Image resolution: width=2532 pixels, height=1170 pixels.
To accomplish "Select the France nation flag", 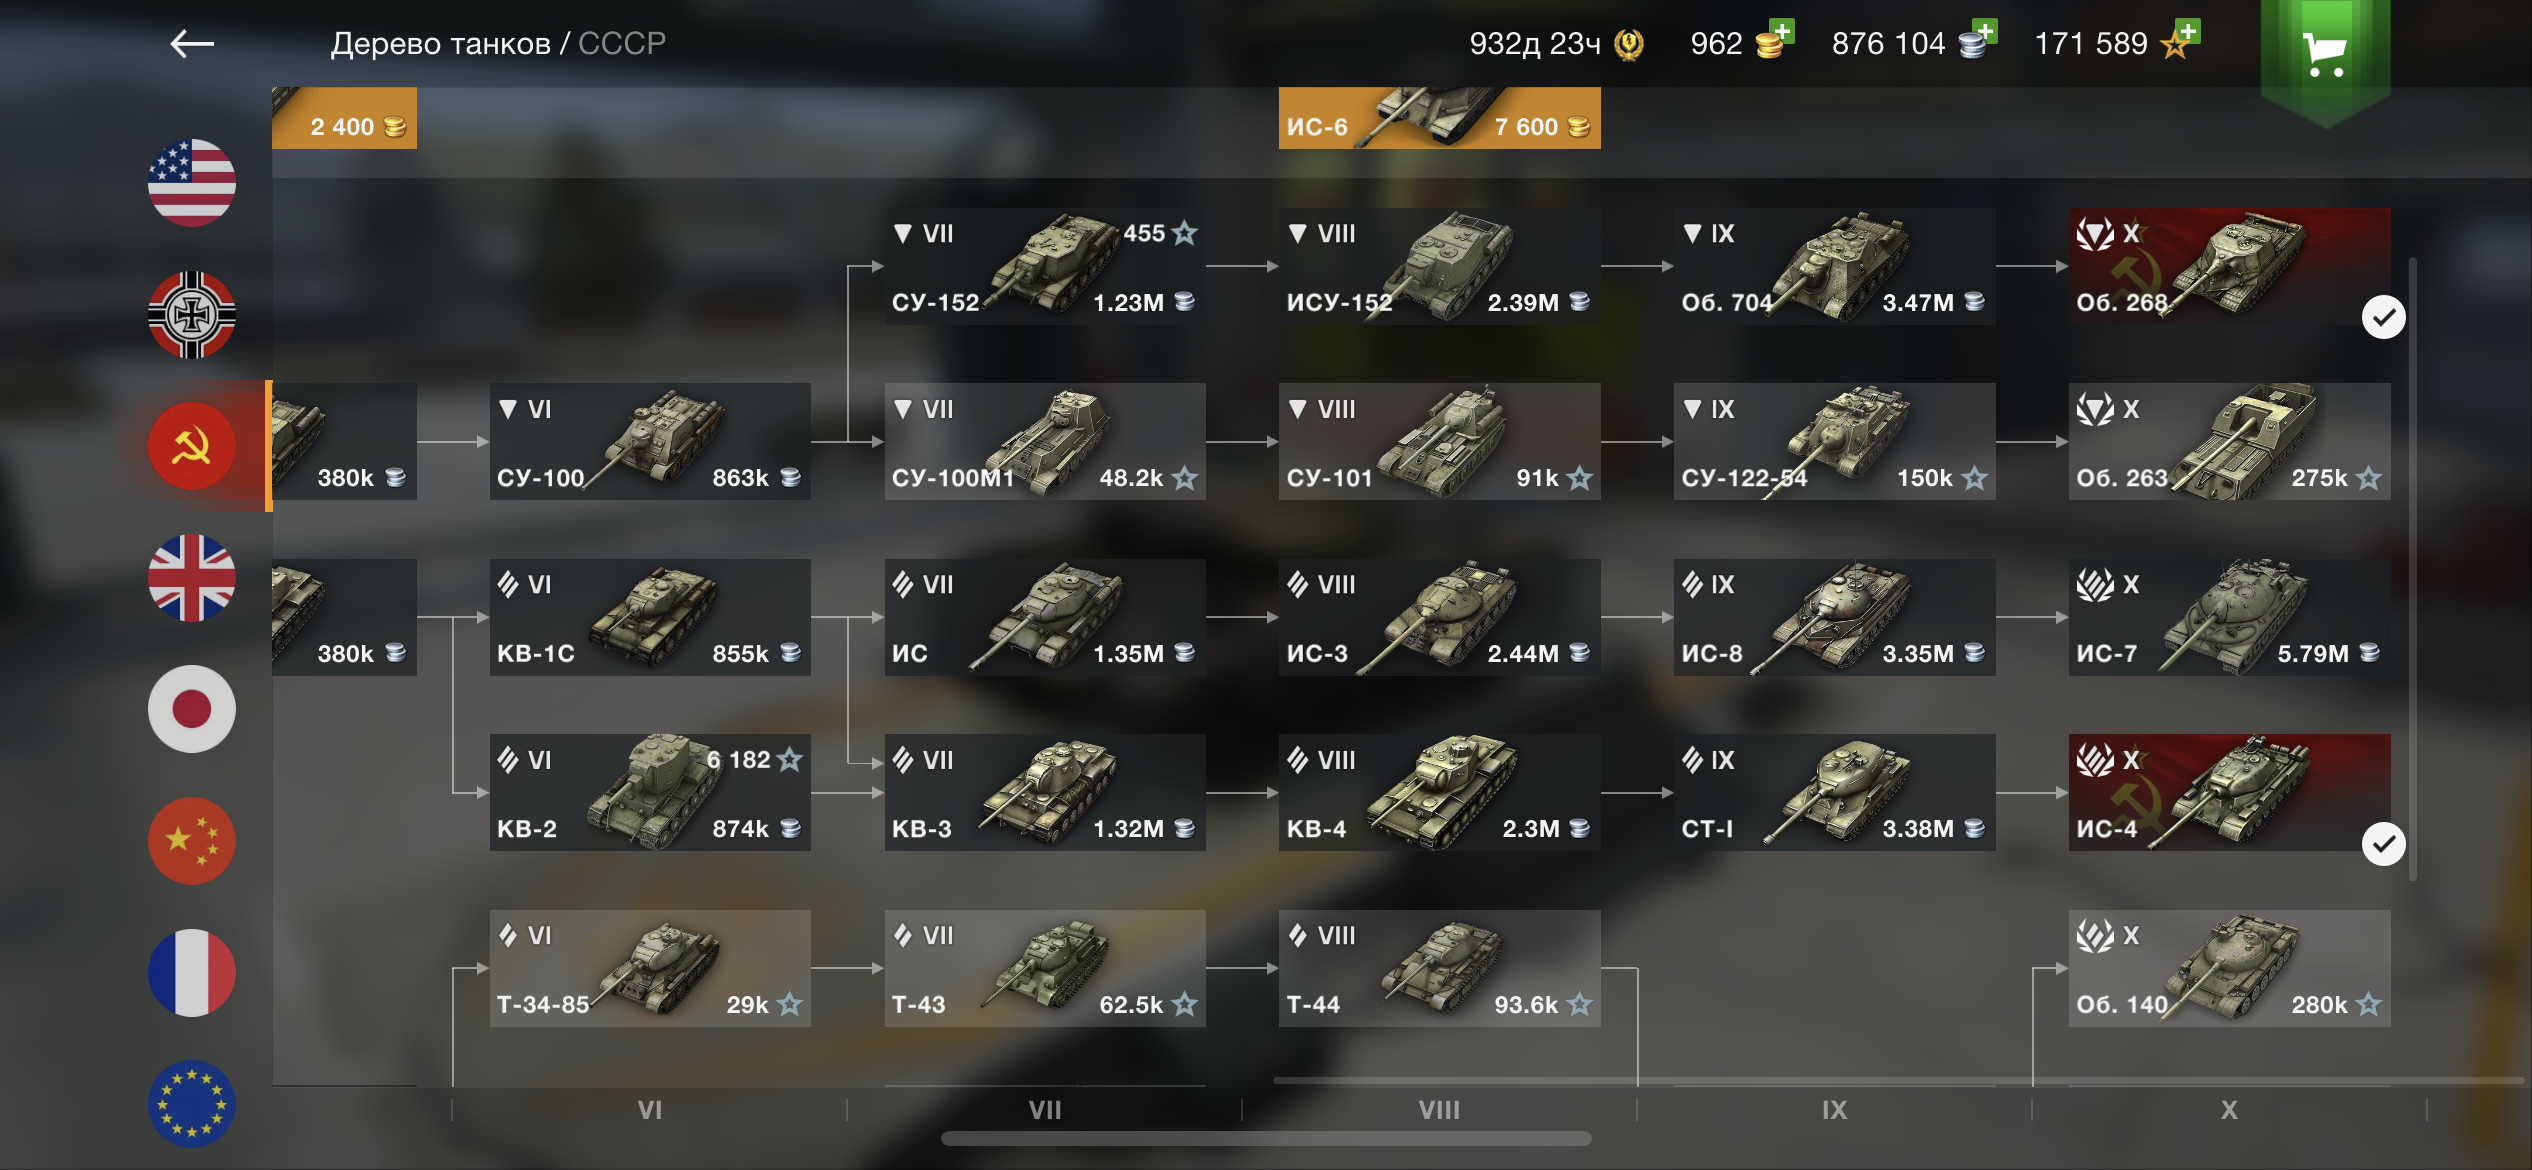I will (192, 973).
